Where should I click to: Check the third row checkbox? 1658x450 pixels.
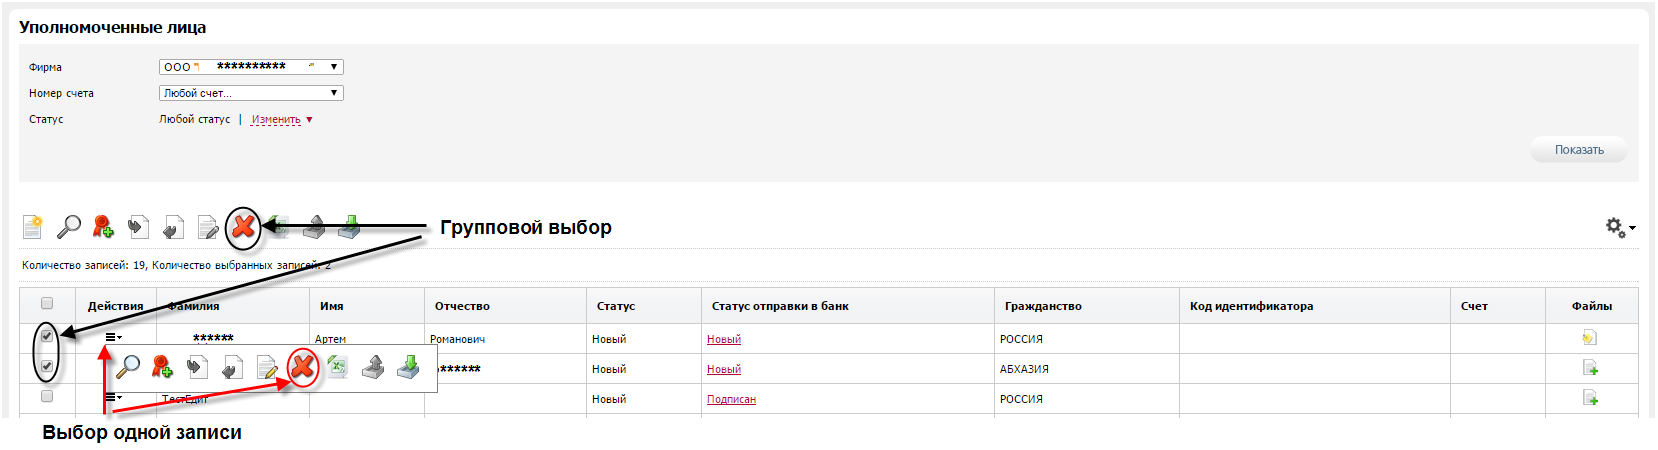point(46,396)
